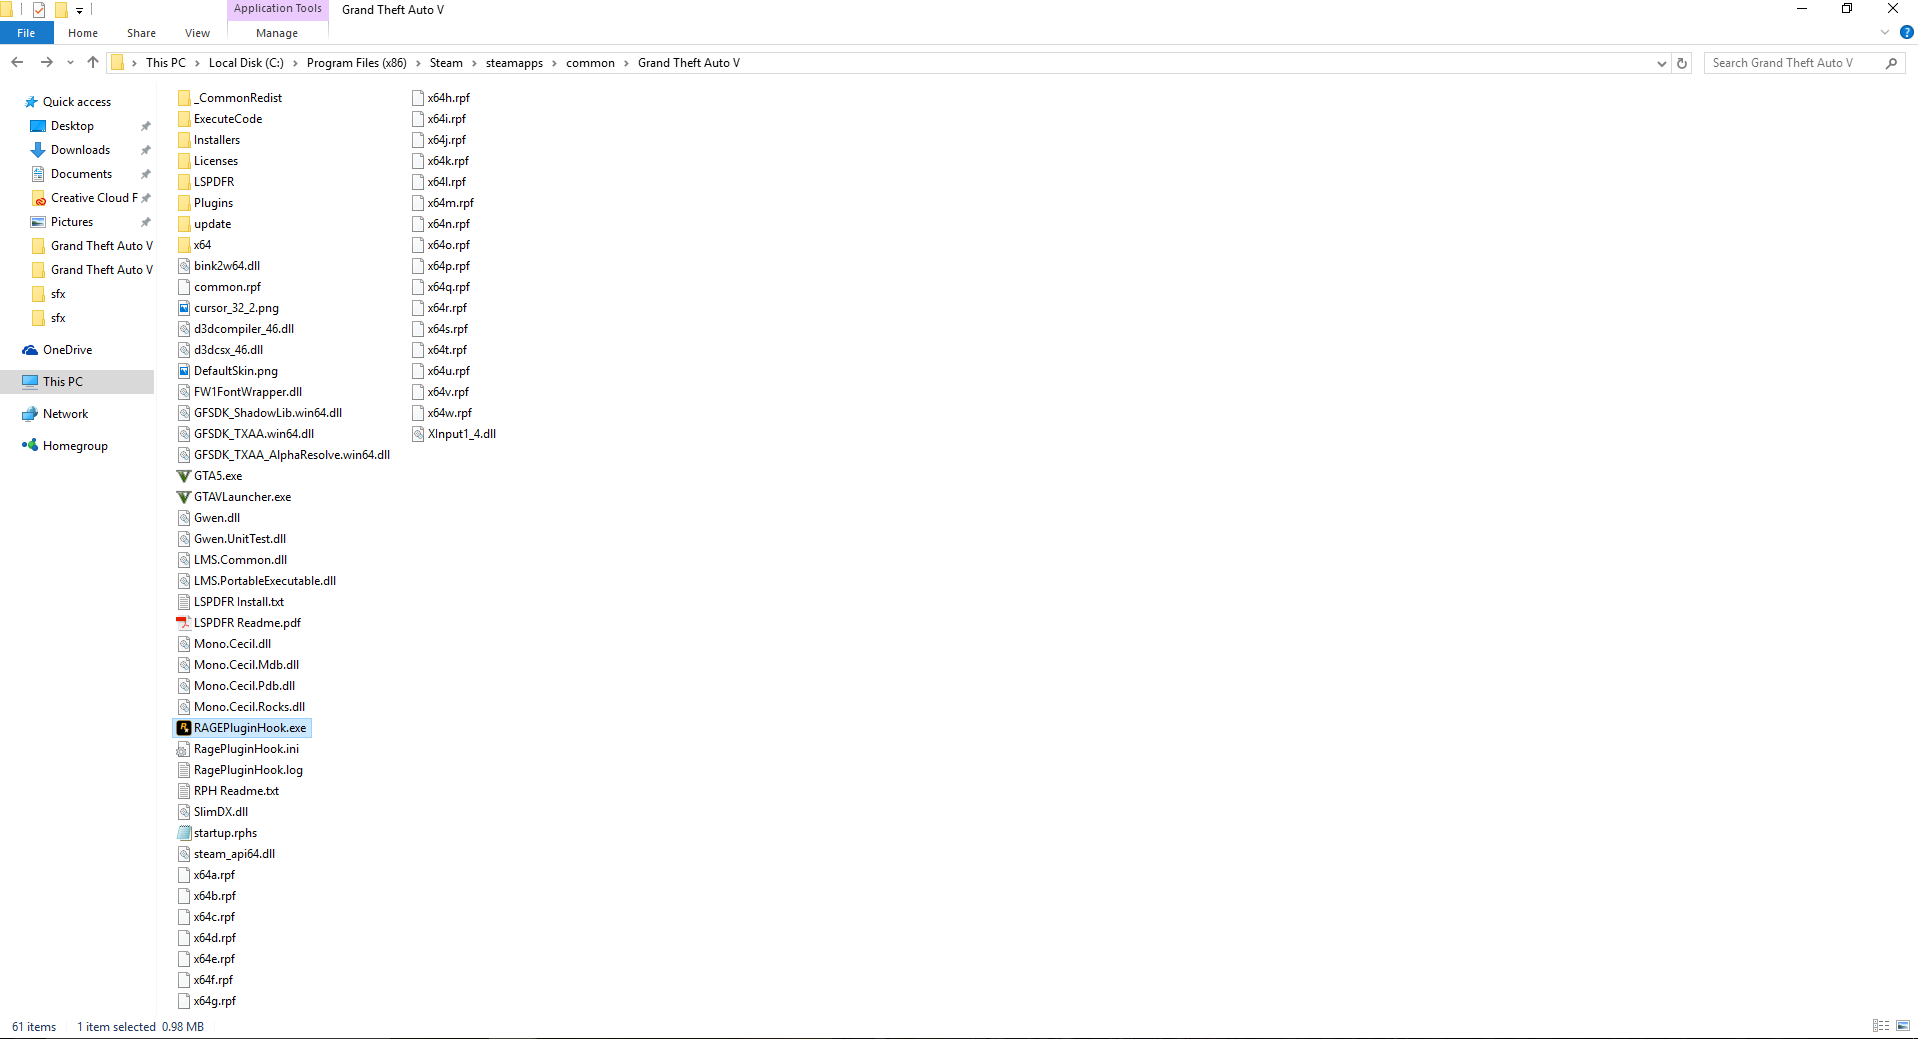This screenshot has width=1918, height=1039.
Task: Select the x64w.rpf archive
Action: (x=441, y=413)
